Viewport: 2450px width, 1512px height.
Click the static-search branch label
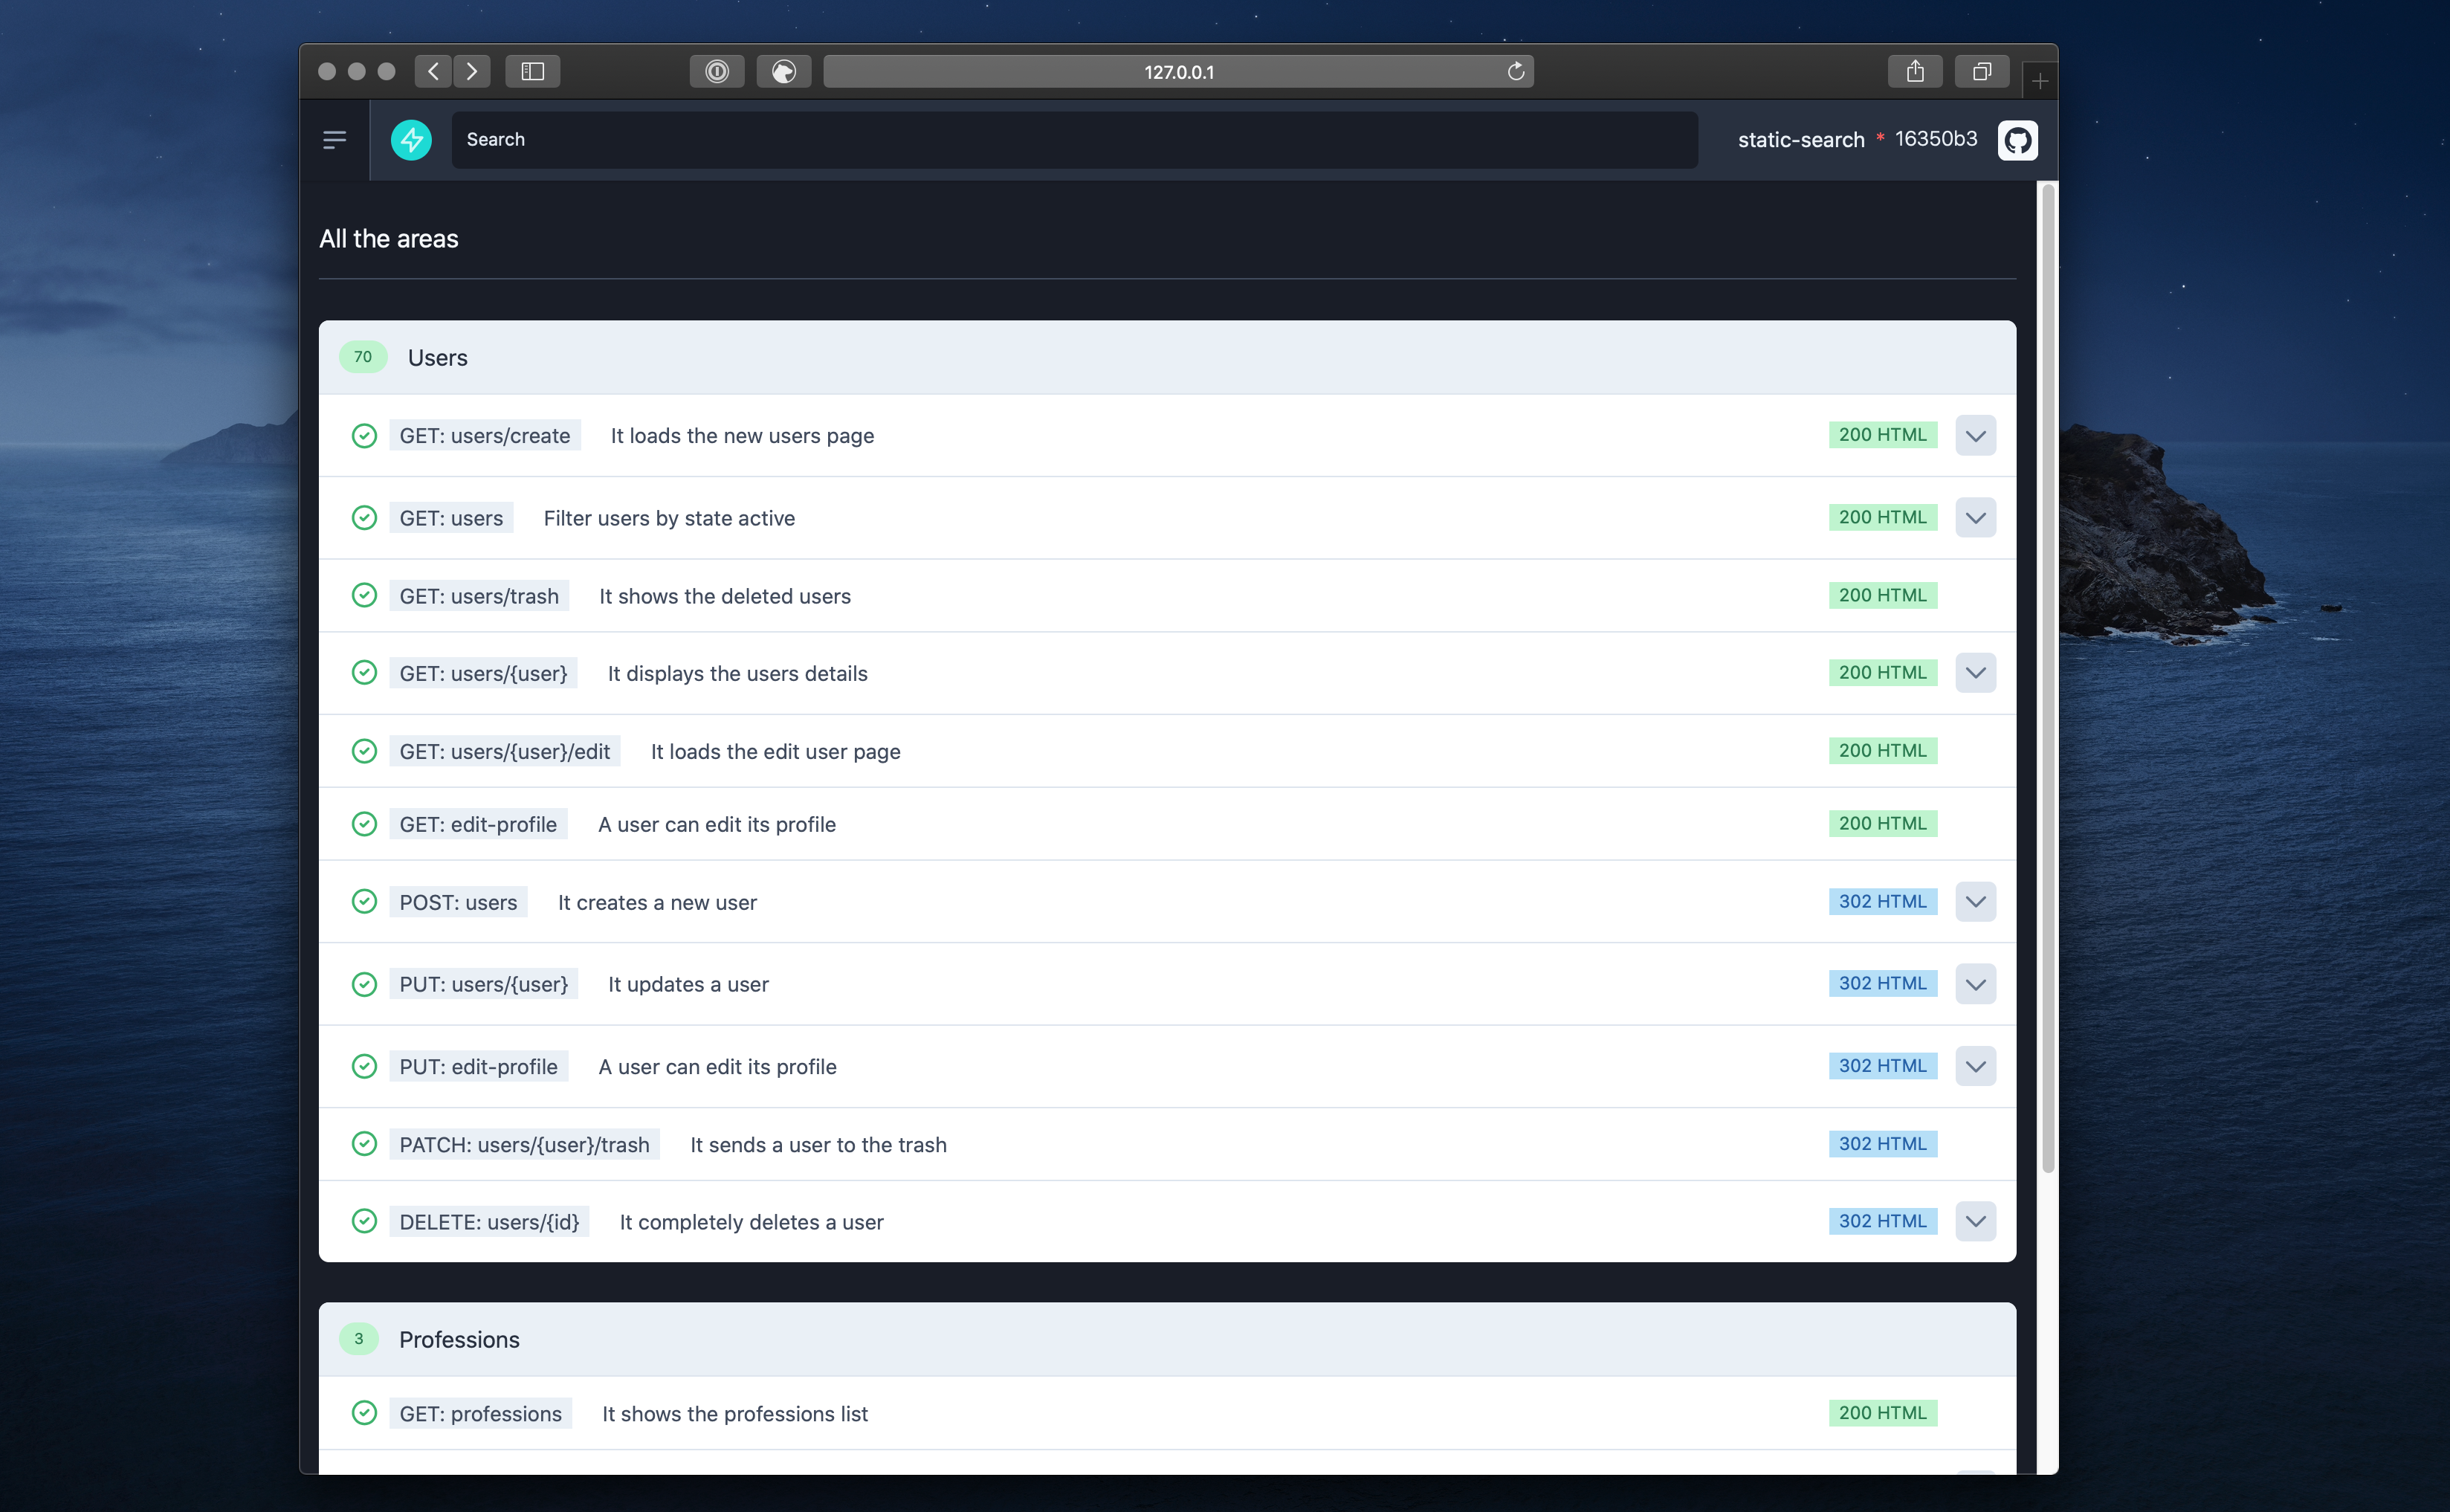tap(1800, 140)
